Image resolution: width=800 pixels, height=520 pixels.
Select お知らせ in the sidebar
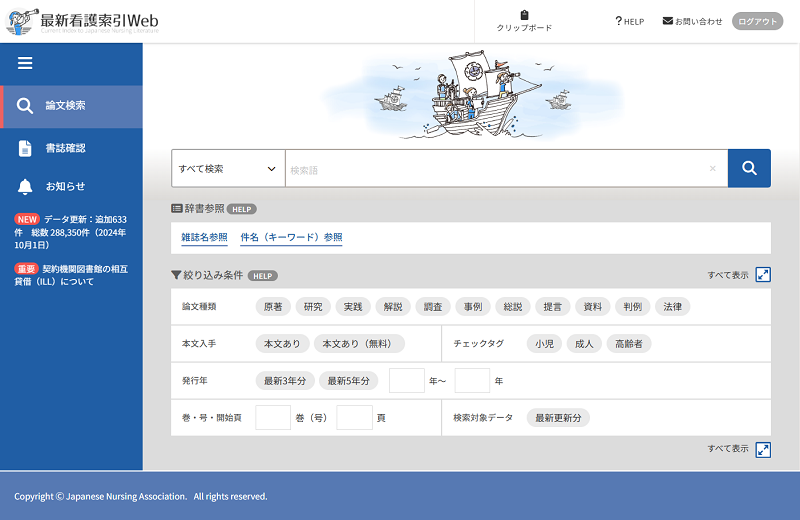click(65, 187)
